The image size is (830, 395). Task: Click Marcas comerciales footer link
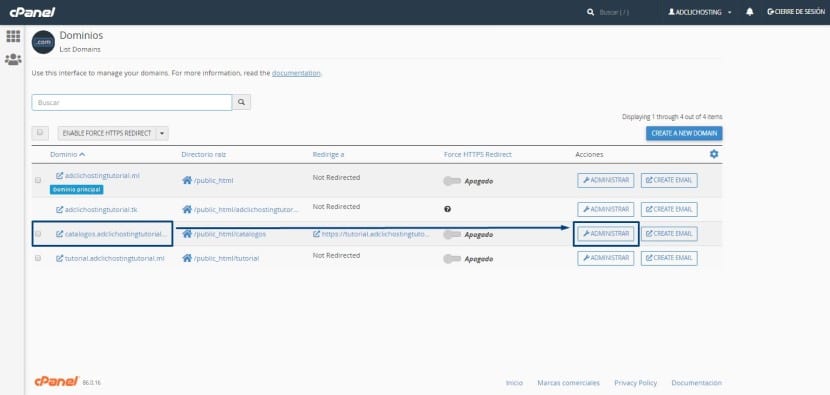(569, 382)
